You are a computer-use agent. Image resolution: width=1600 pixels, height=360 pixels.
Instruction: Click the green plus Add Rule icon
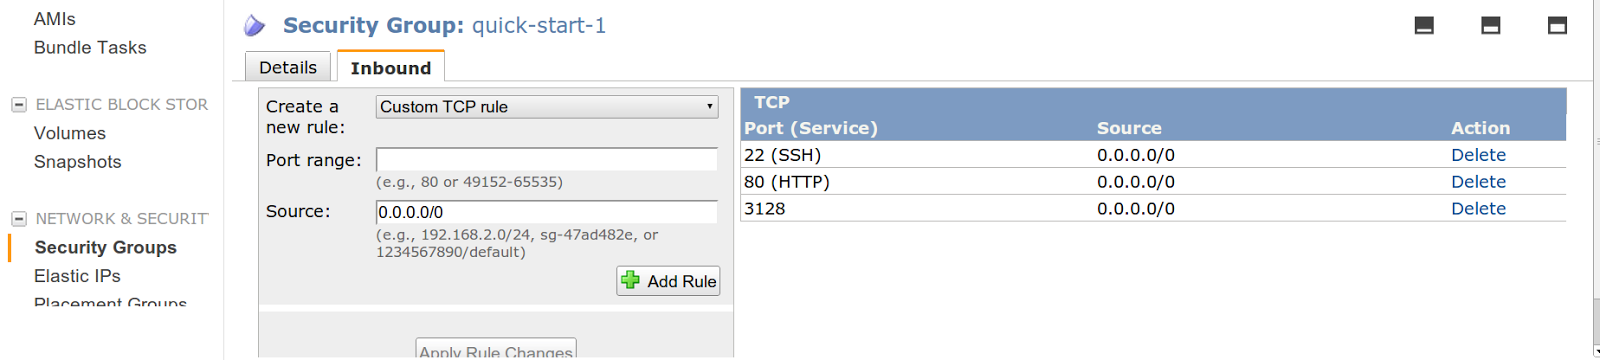point(630,280)
